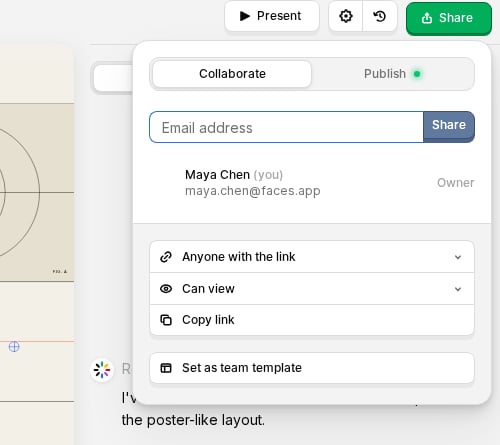Select Maya Chen collaborator name
This screenshot has width=500, height=445.
point(217,175)
